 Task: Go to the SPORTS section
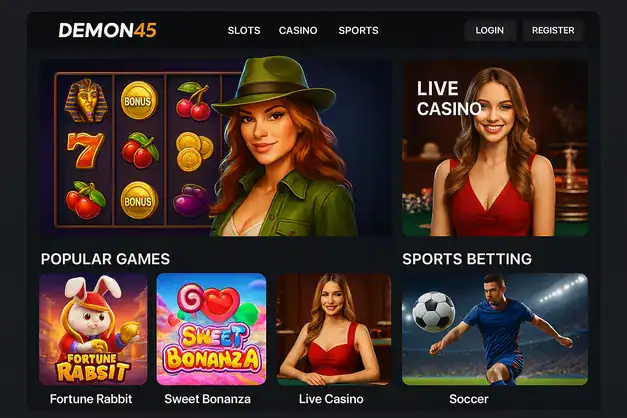pos(358,30)
